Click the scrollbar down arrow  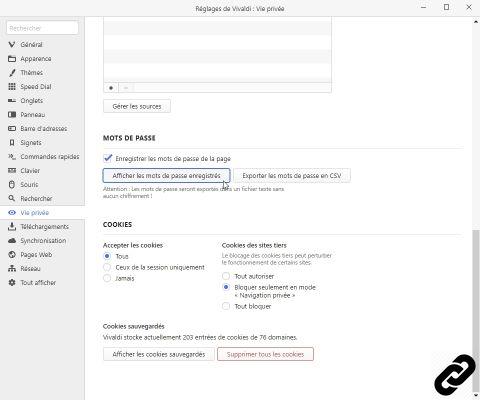[x=476, y=395]
